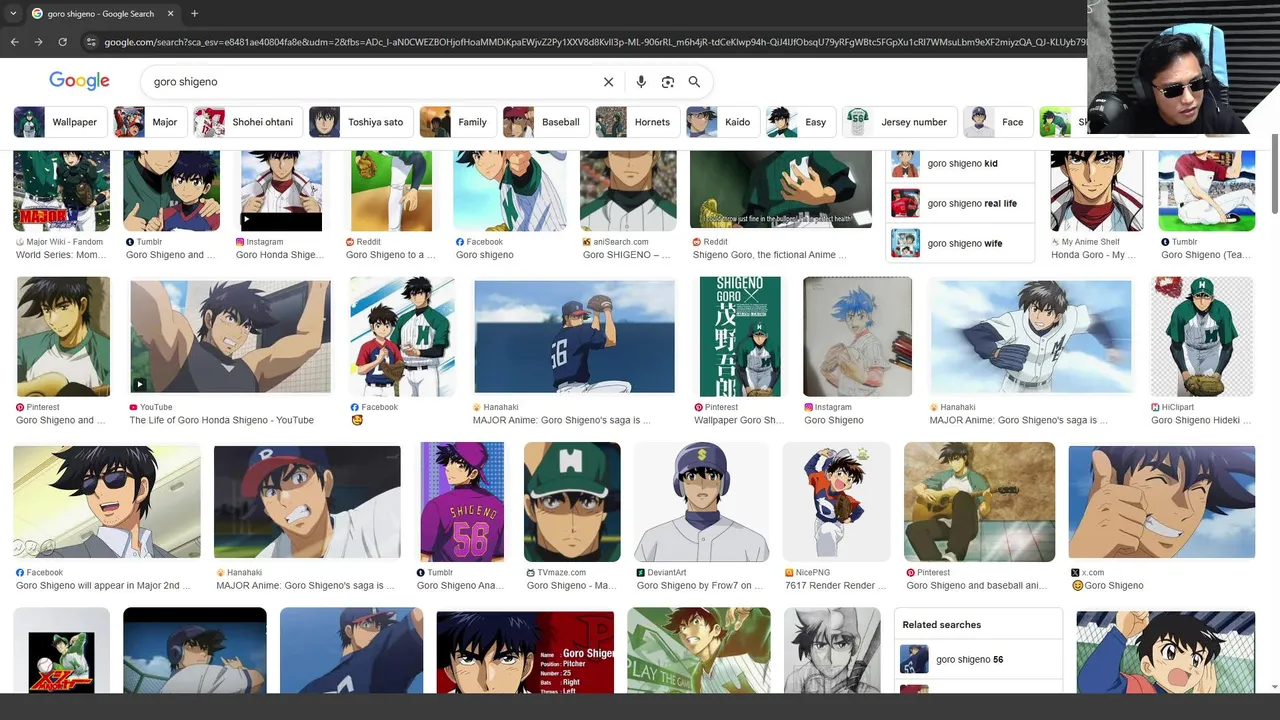Go back using browser back arrow
Screen dimensions: 1280x720
(x=14, y=42)
